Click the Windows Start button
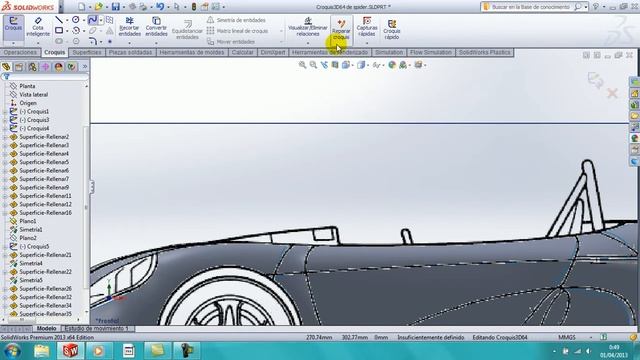640x360 pixels. point(12,351)
